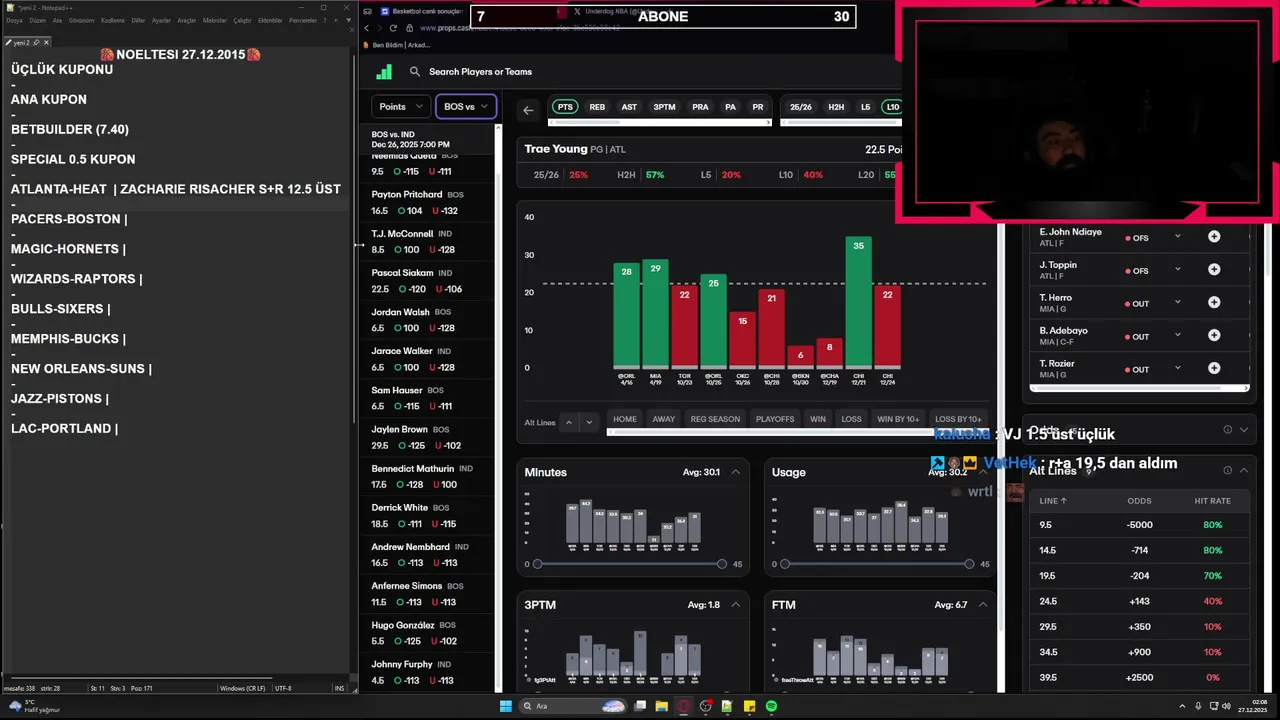
Task: Click Minutes range slider left handle
Action: [x=537, y=564]
